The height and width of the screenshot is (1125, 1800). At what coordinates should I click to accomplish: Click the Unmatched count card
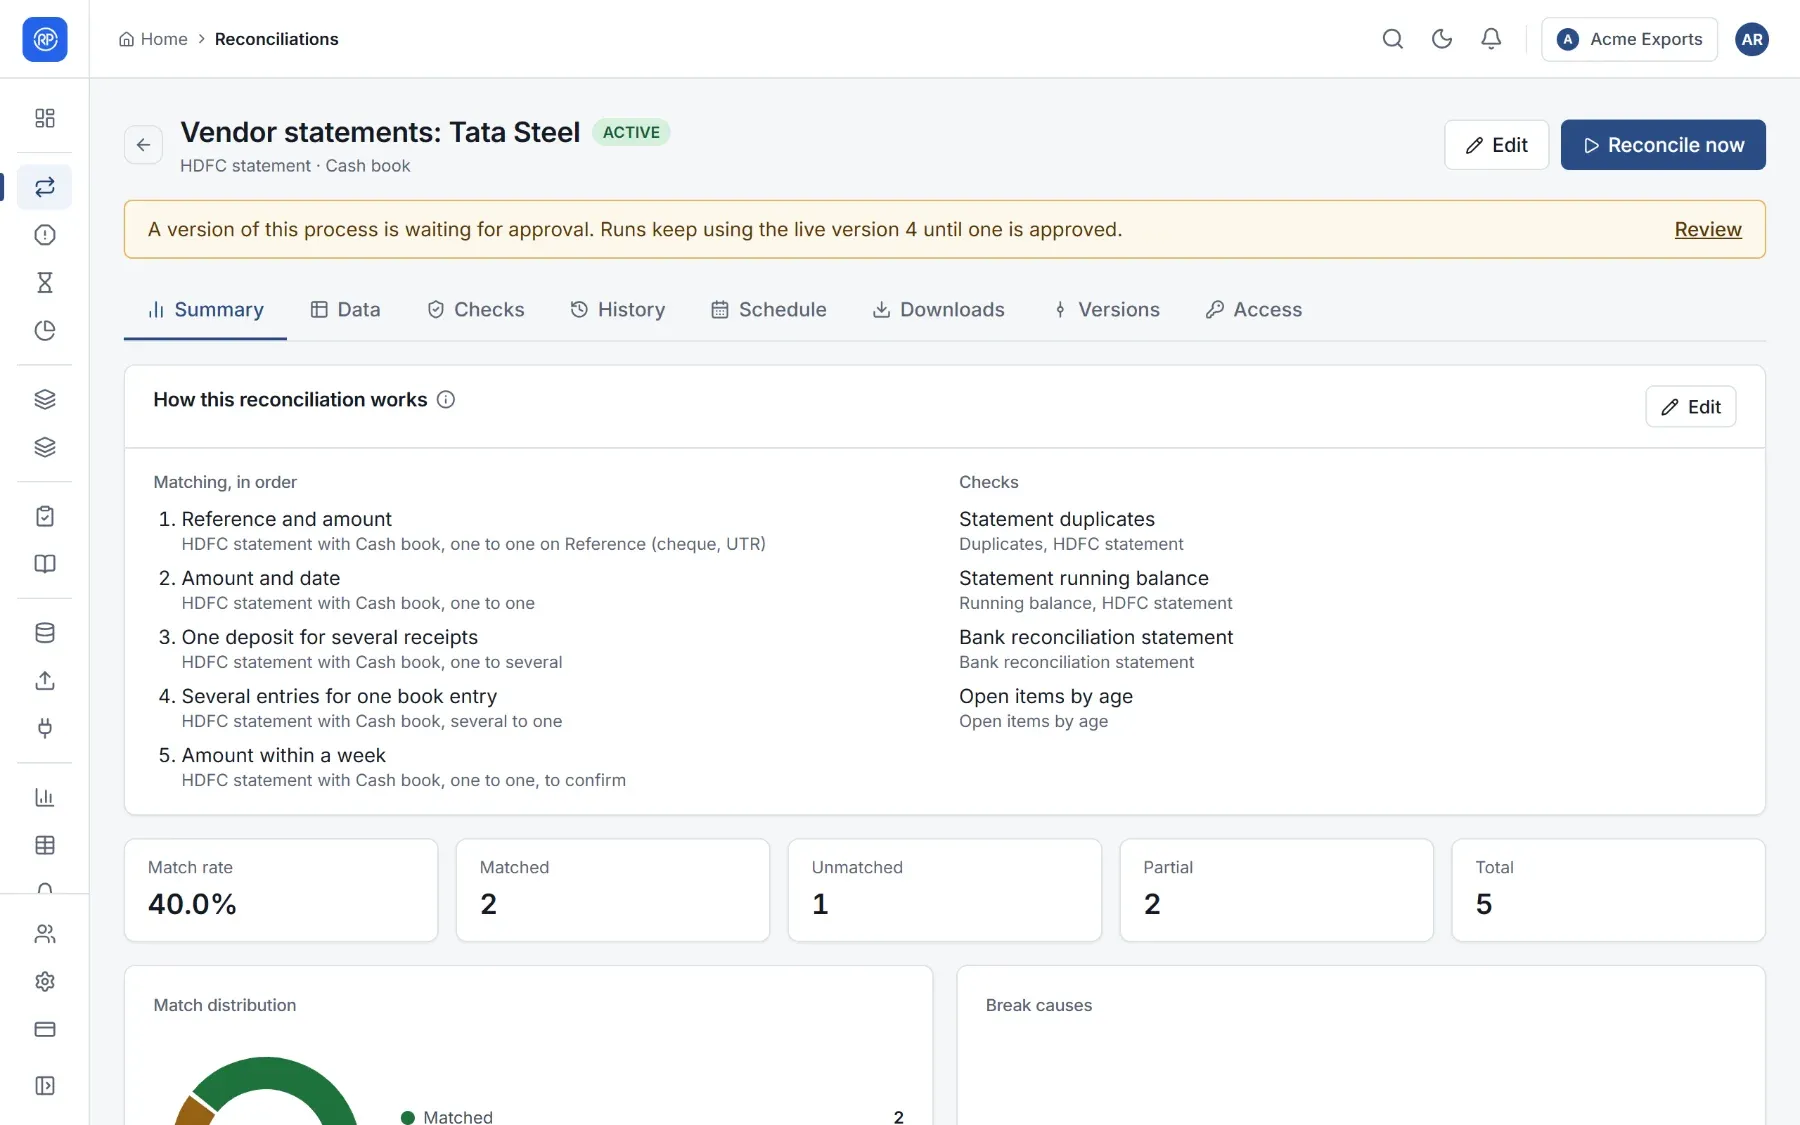click(945, 890)
